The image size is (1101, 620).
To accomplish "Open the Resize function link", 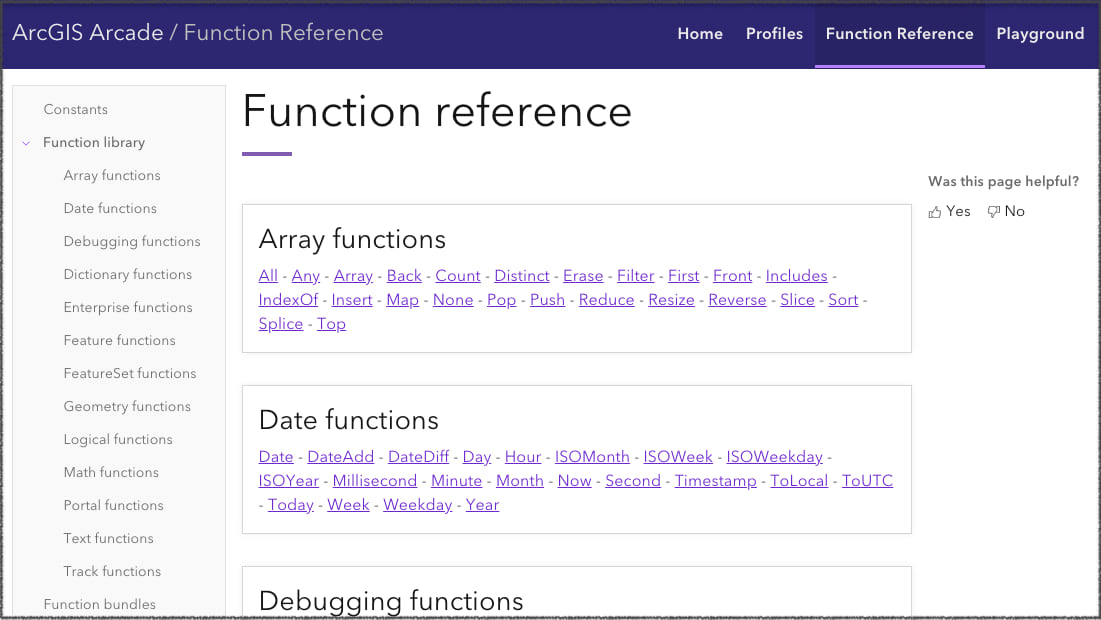I will [671, 300].
